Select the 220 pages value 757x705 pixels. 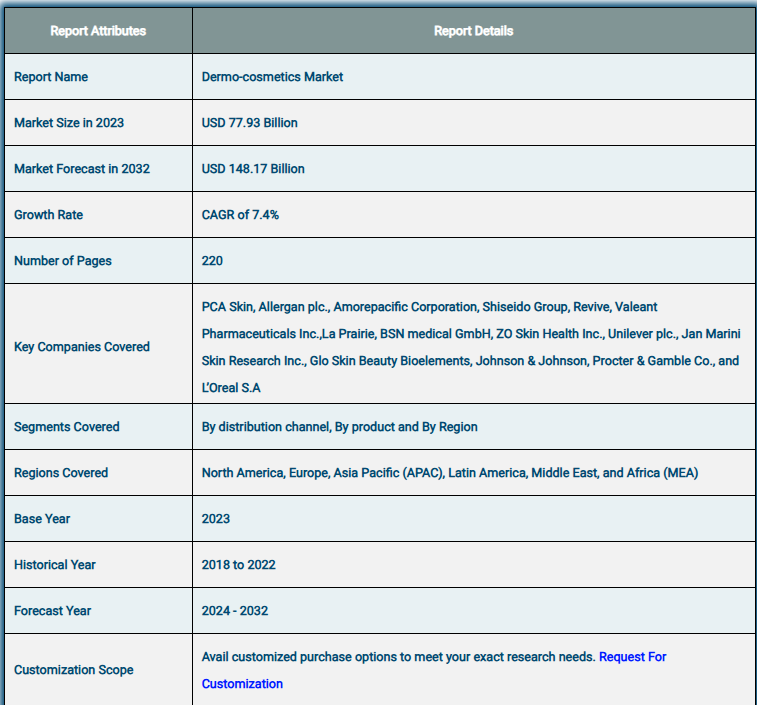pyautogui.click(x=212, y=261)
